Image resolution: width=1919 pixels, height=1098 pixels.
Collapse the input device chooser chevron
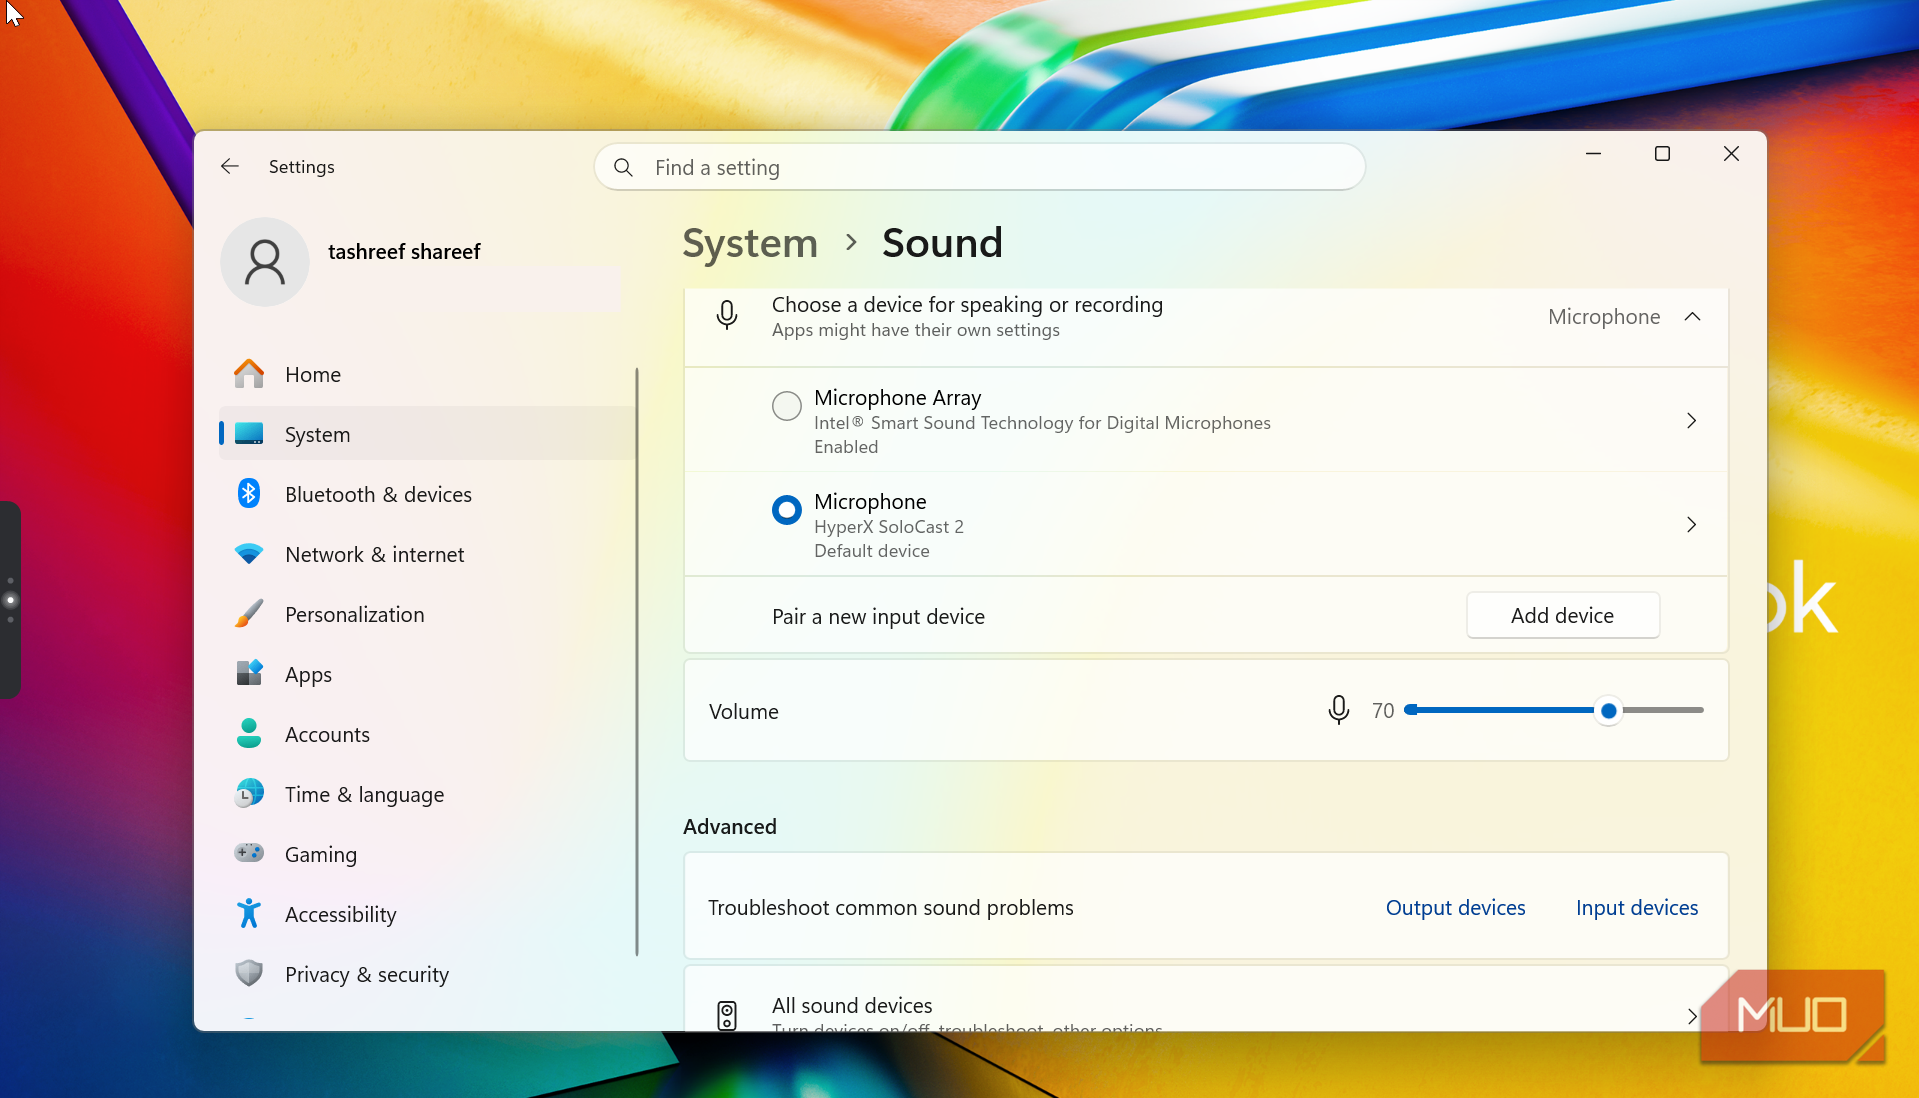click(x=1692, y=316)
